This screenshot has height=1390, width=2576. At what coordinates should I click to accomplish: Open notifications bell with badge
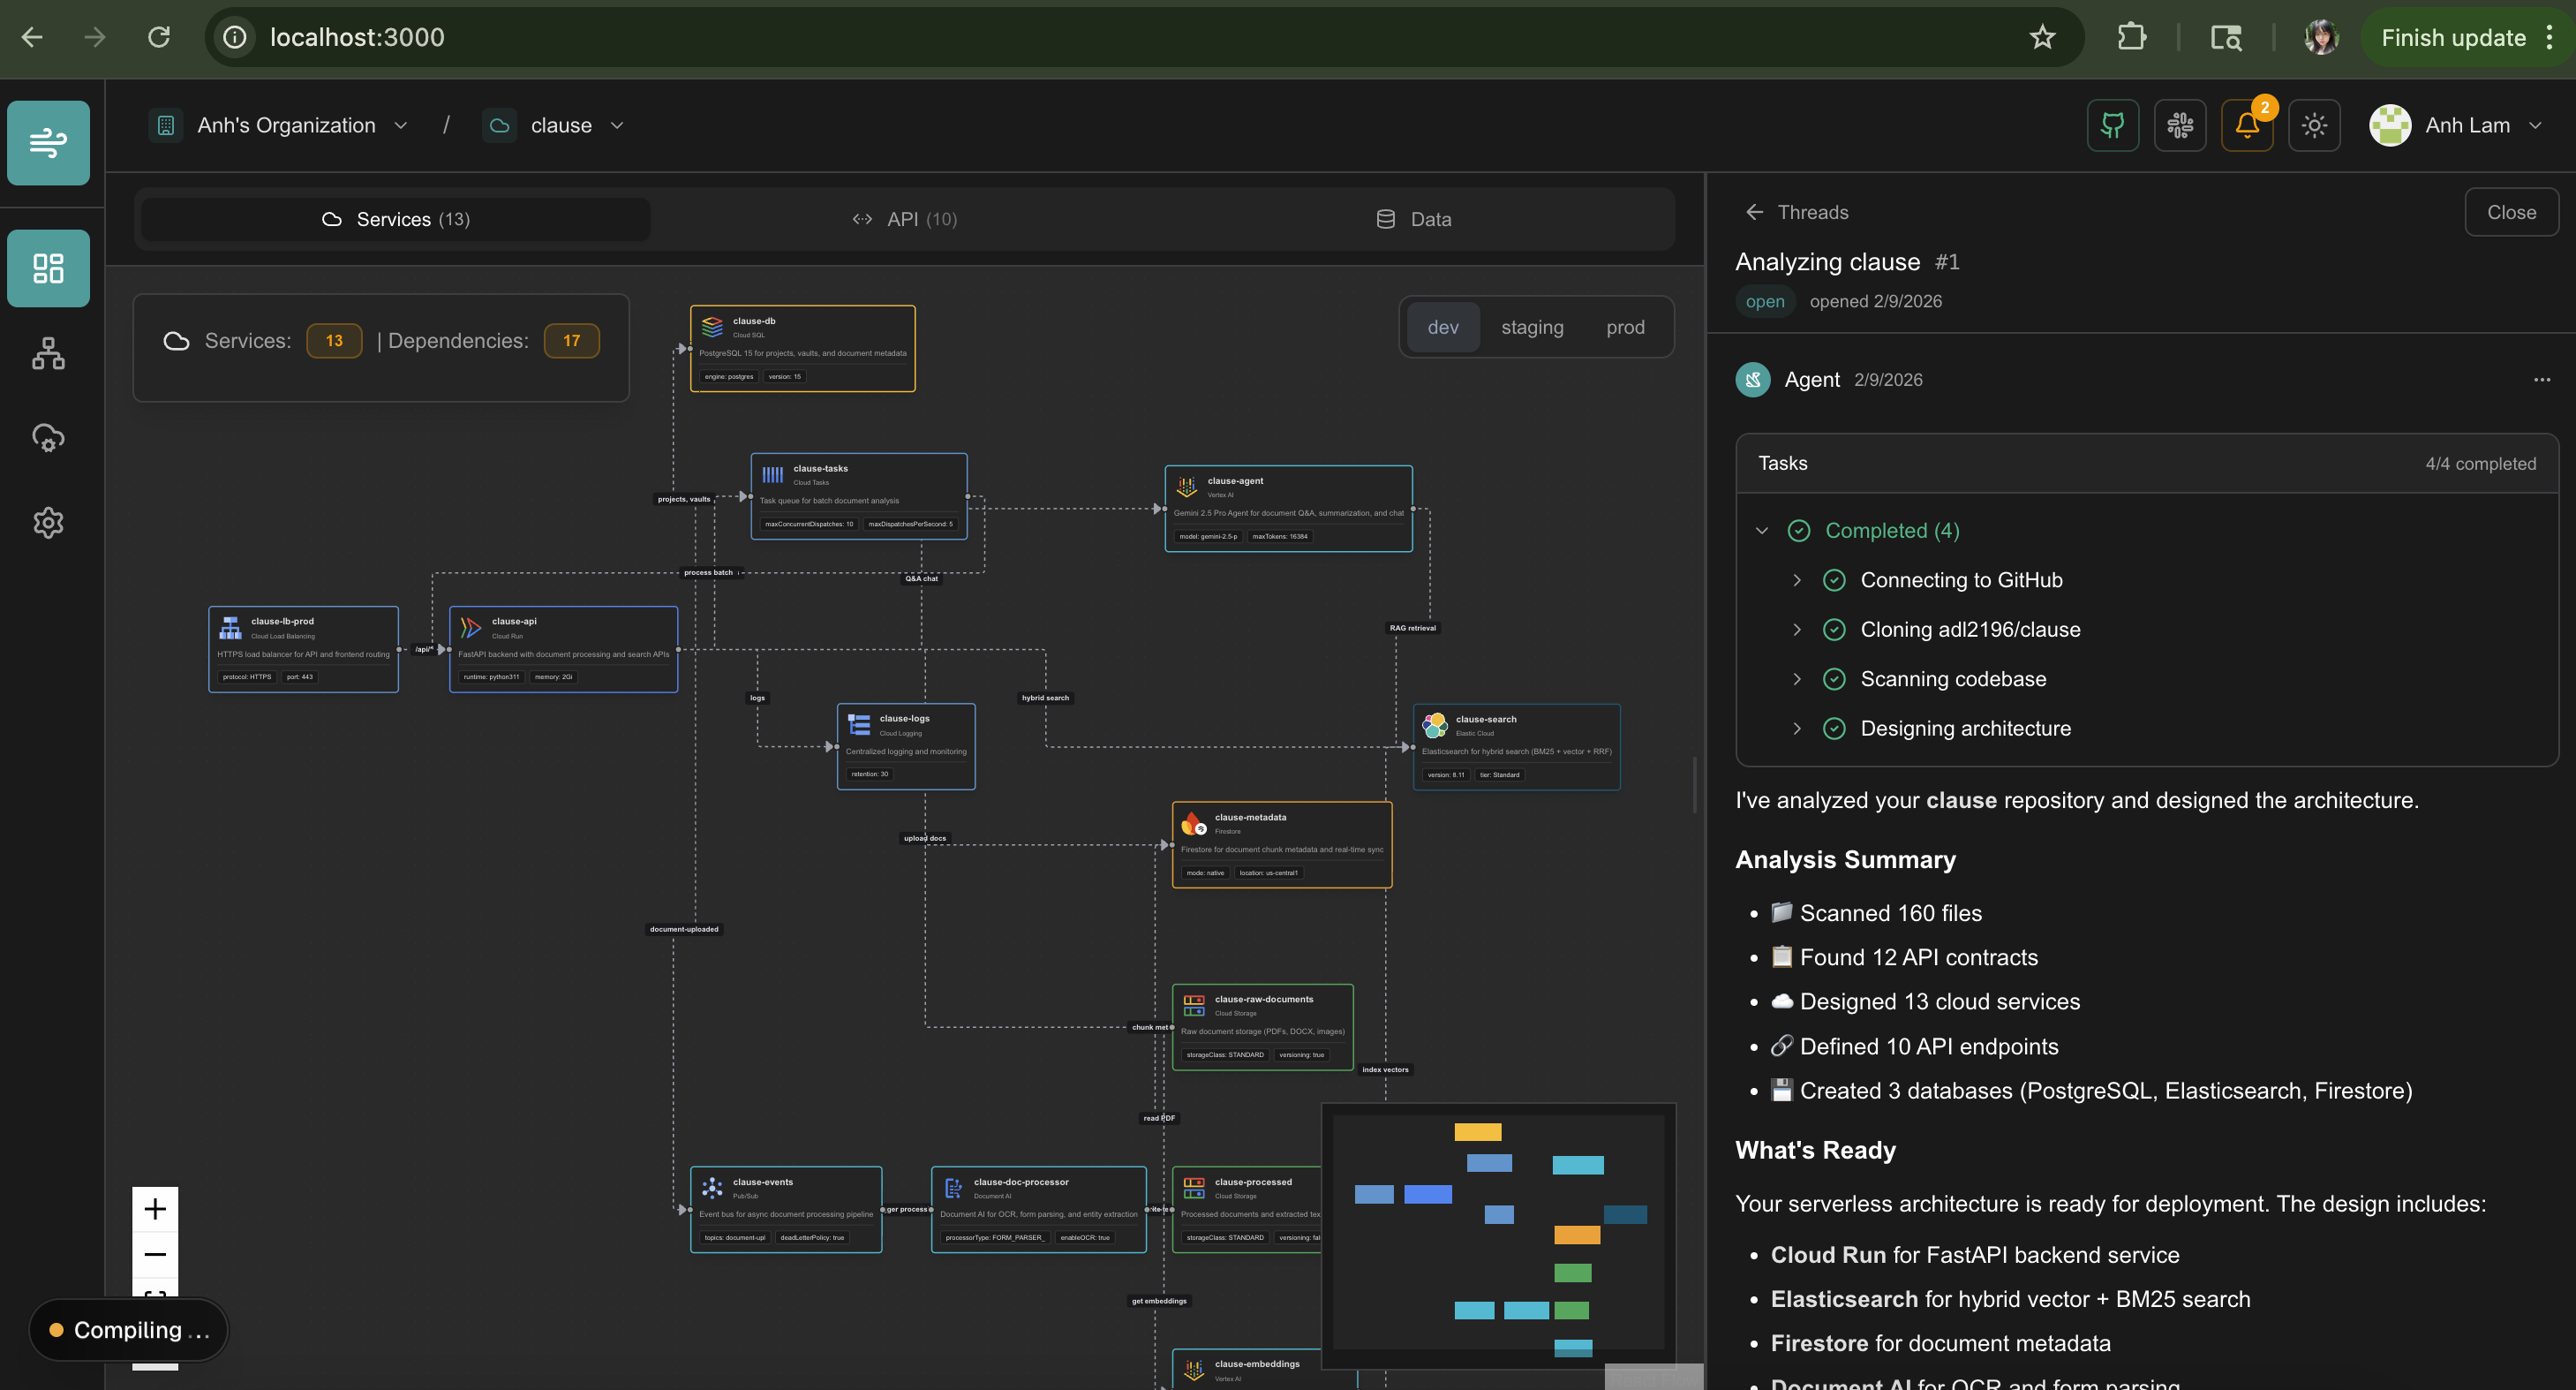[2246, 126]
